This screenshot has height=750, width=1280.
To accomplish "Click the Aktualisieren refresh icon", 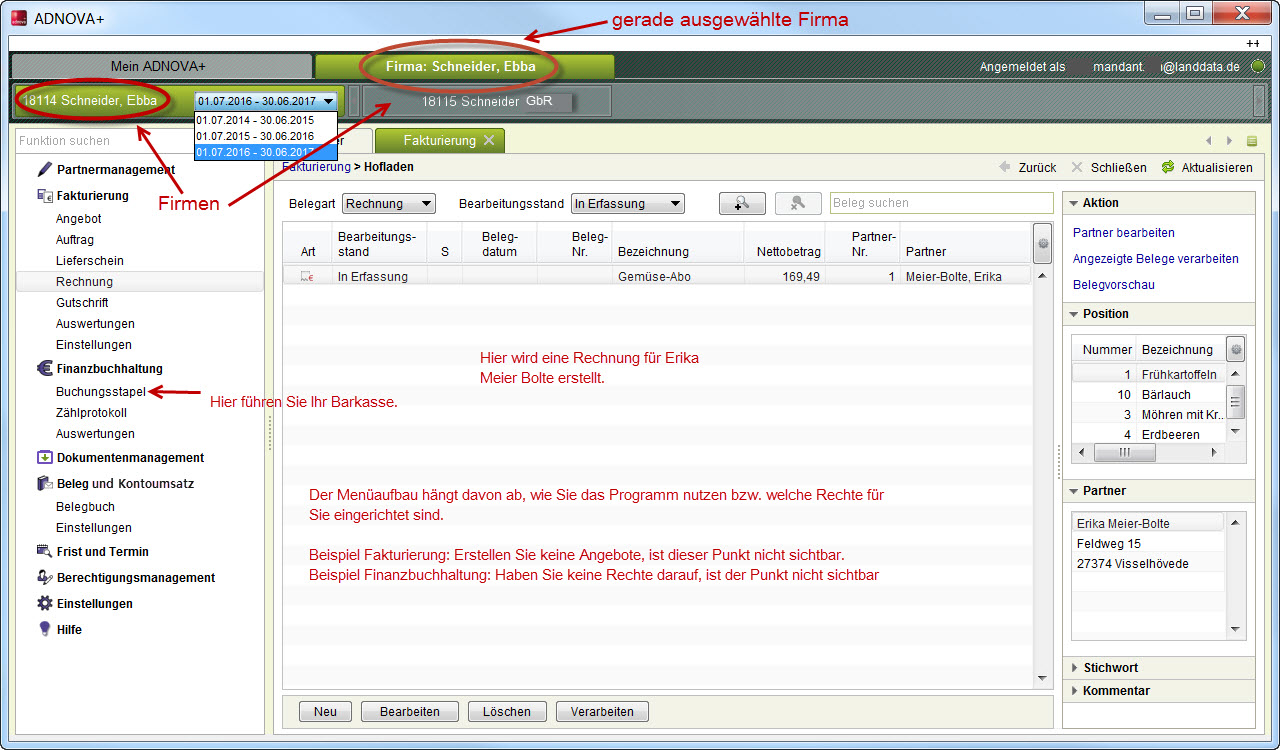I will (x=1167, y=168).
